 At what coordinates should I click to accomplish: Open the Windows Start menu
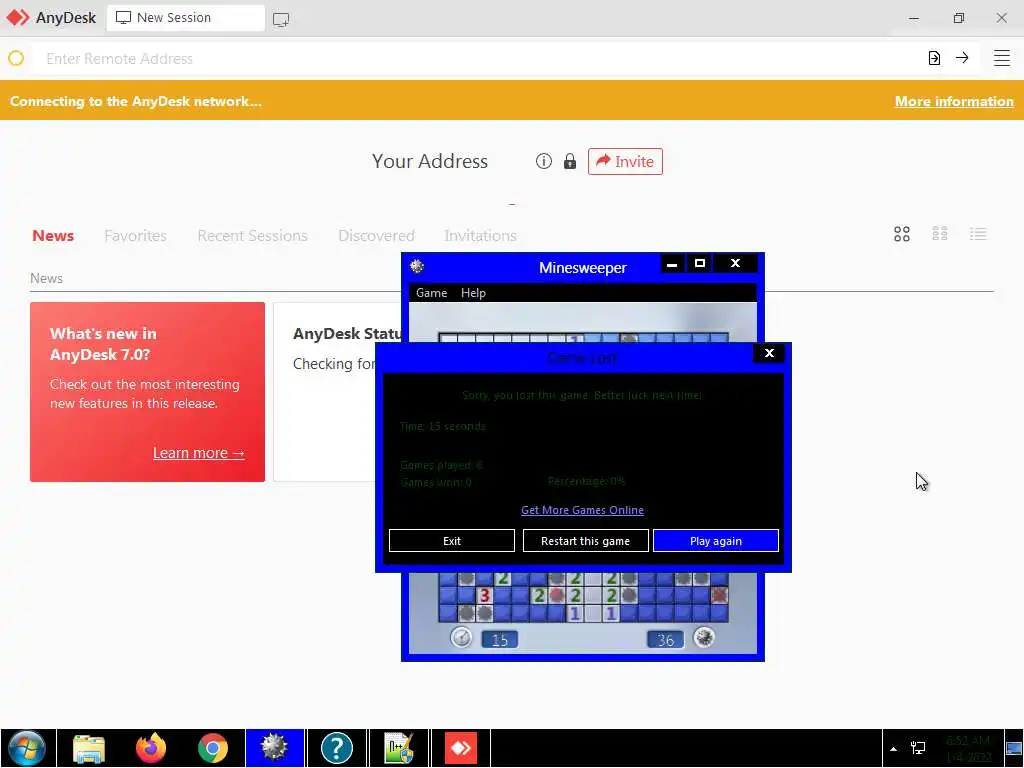click(27, 748)
